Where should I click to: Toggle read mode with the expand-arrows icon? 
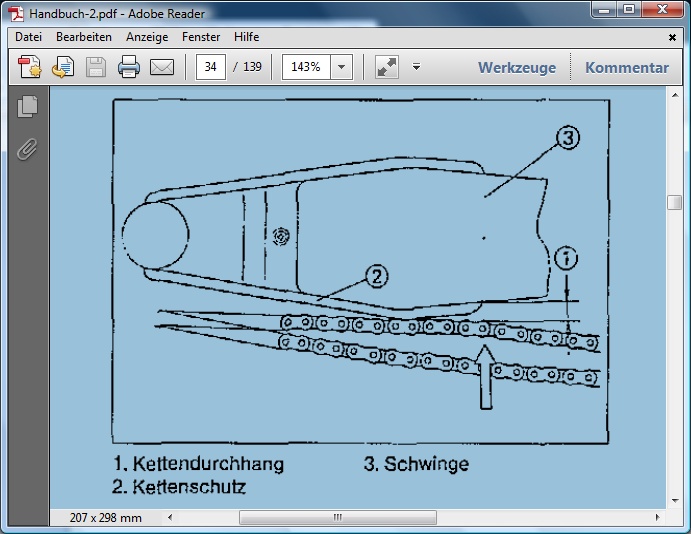coord(386,67)
